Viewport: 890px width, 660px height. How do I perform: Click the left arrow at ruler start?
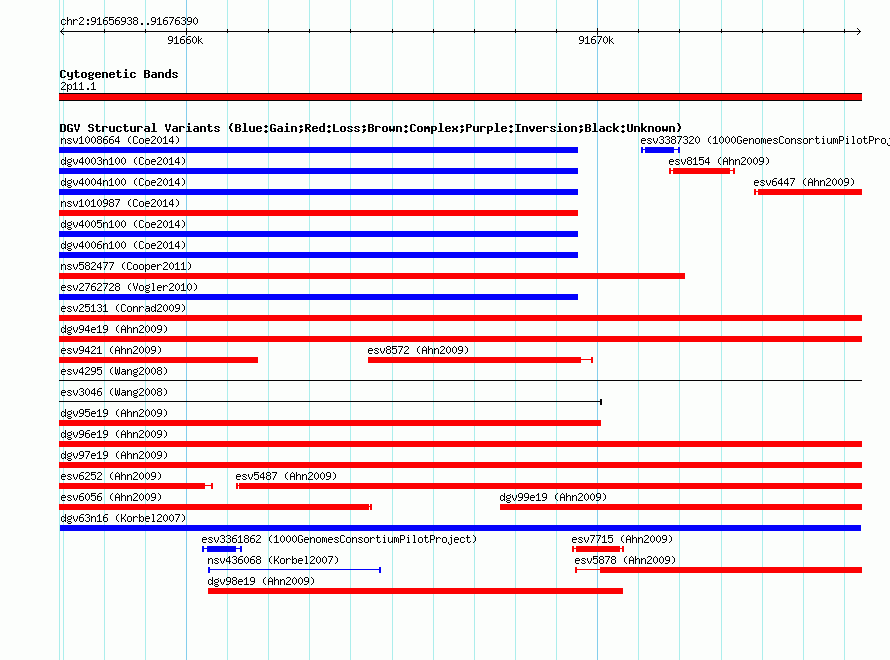62,32
